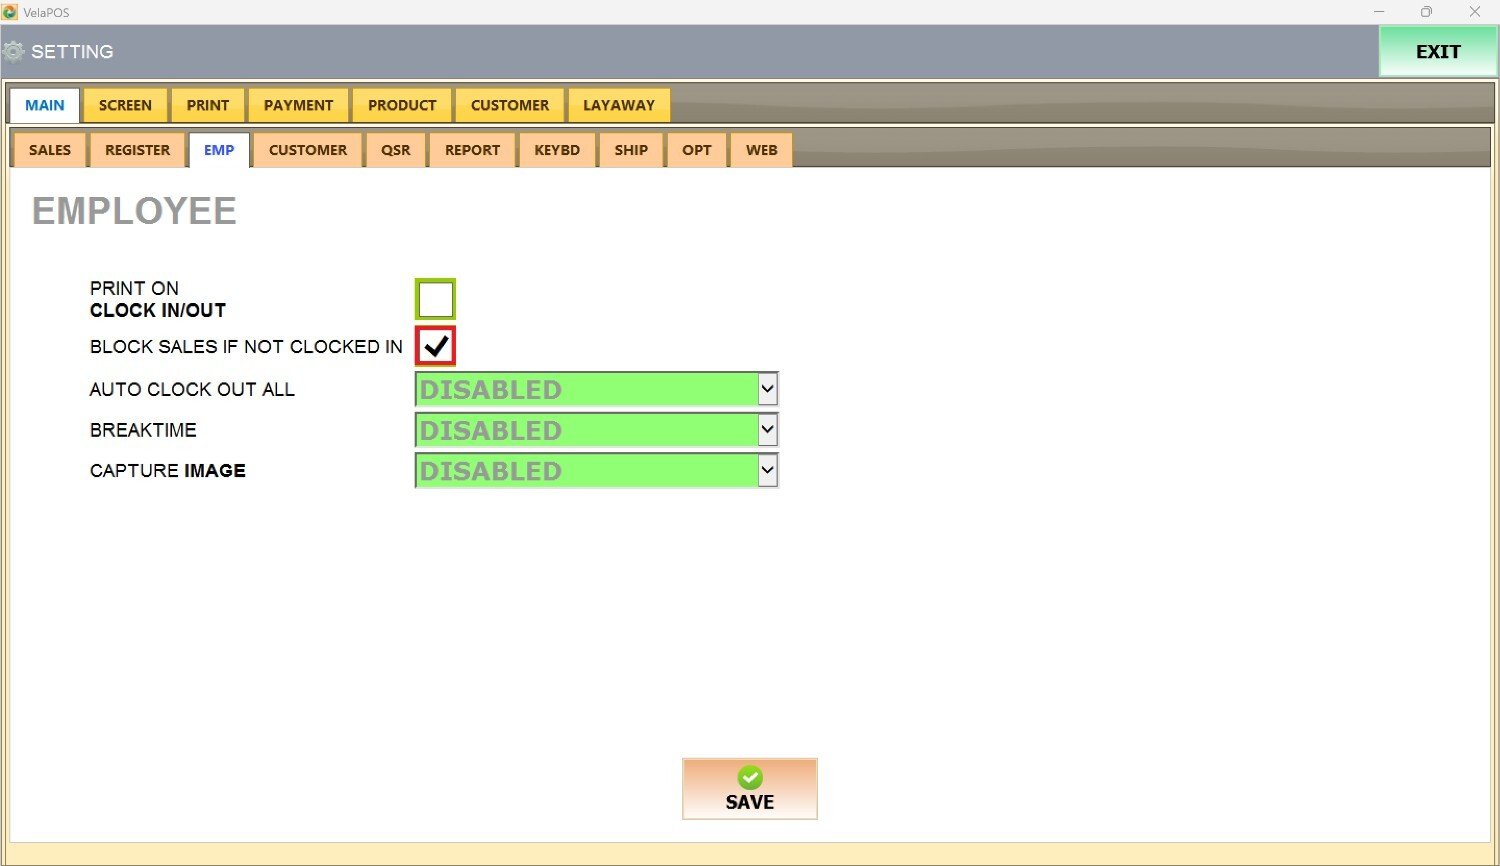
Task: Uncheck Block Sales If Not Clocked In
Action: (436, 346)
